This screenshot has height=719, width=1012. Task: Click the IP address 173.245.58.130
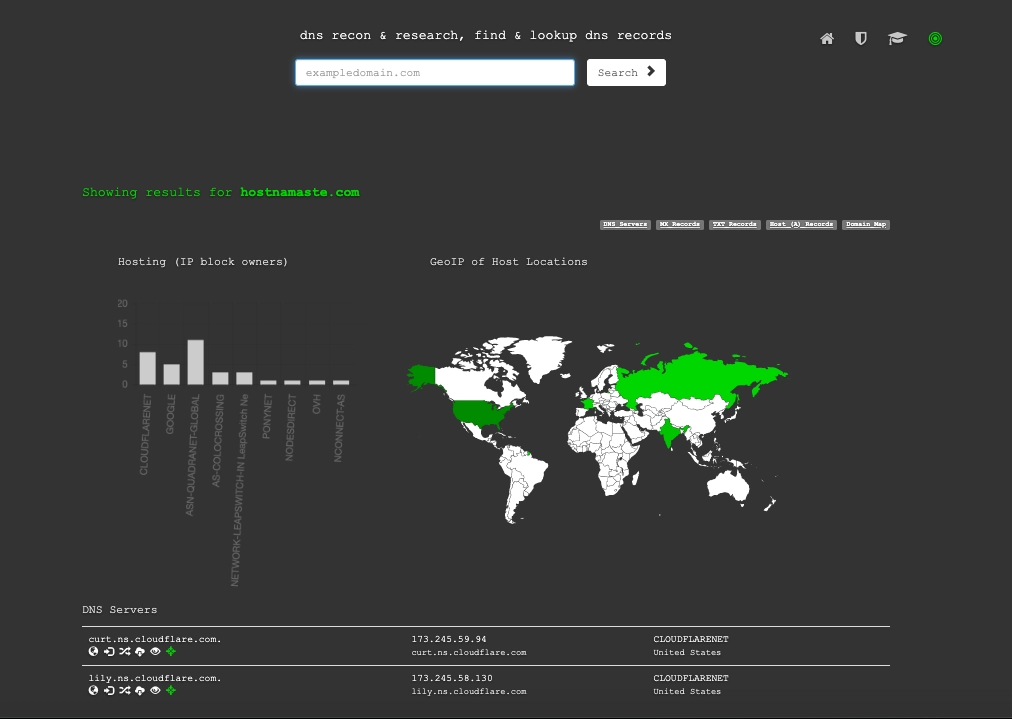pos(452,678)
